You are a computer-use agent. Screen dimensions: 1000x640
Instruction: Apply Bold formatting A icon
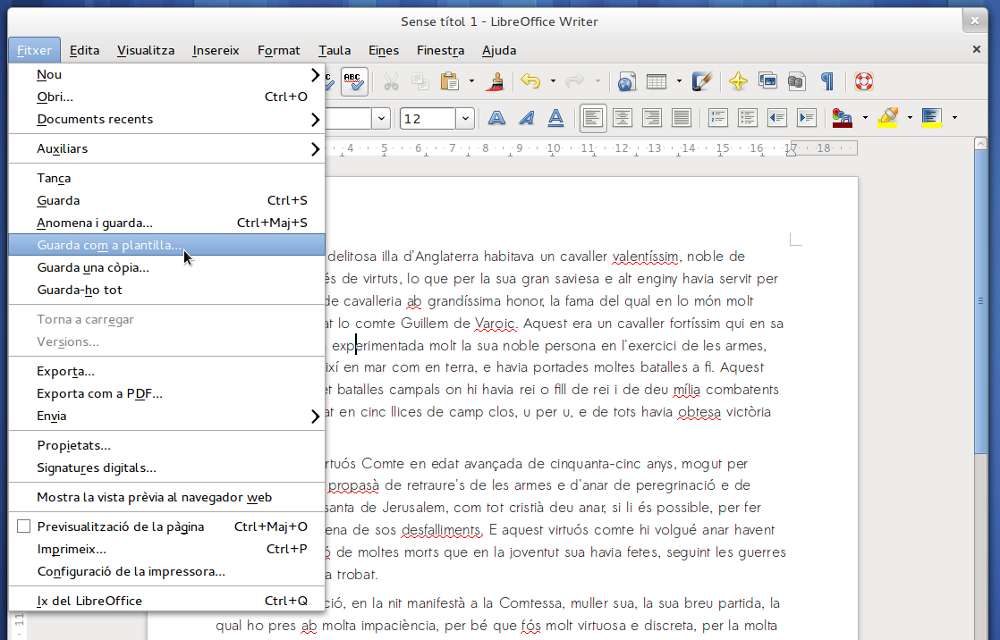[496, 118]
